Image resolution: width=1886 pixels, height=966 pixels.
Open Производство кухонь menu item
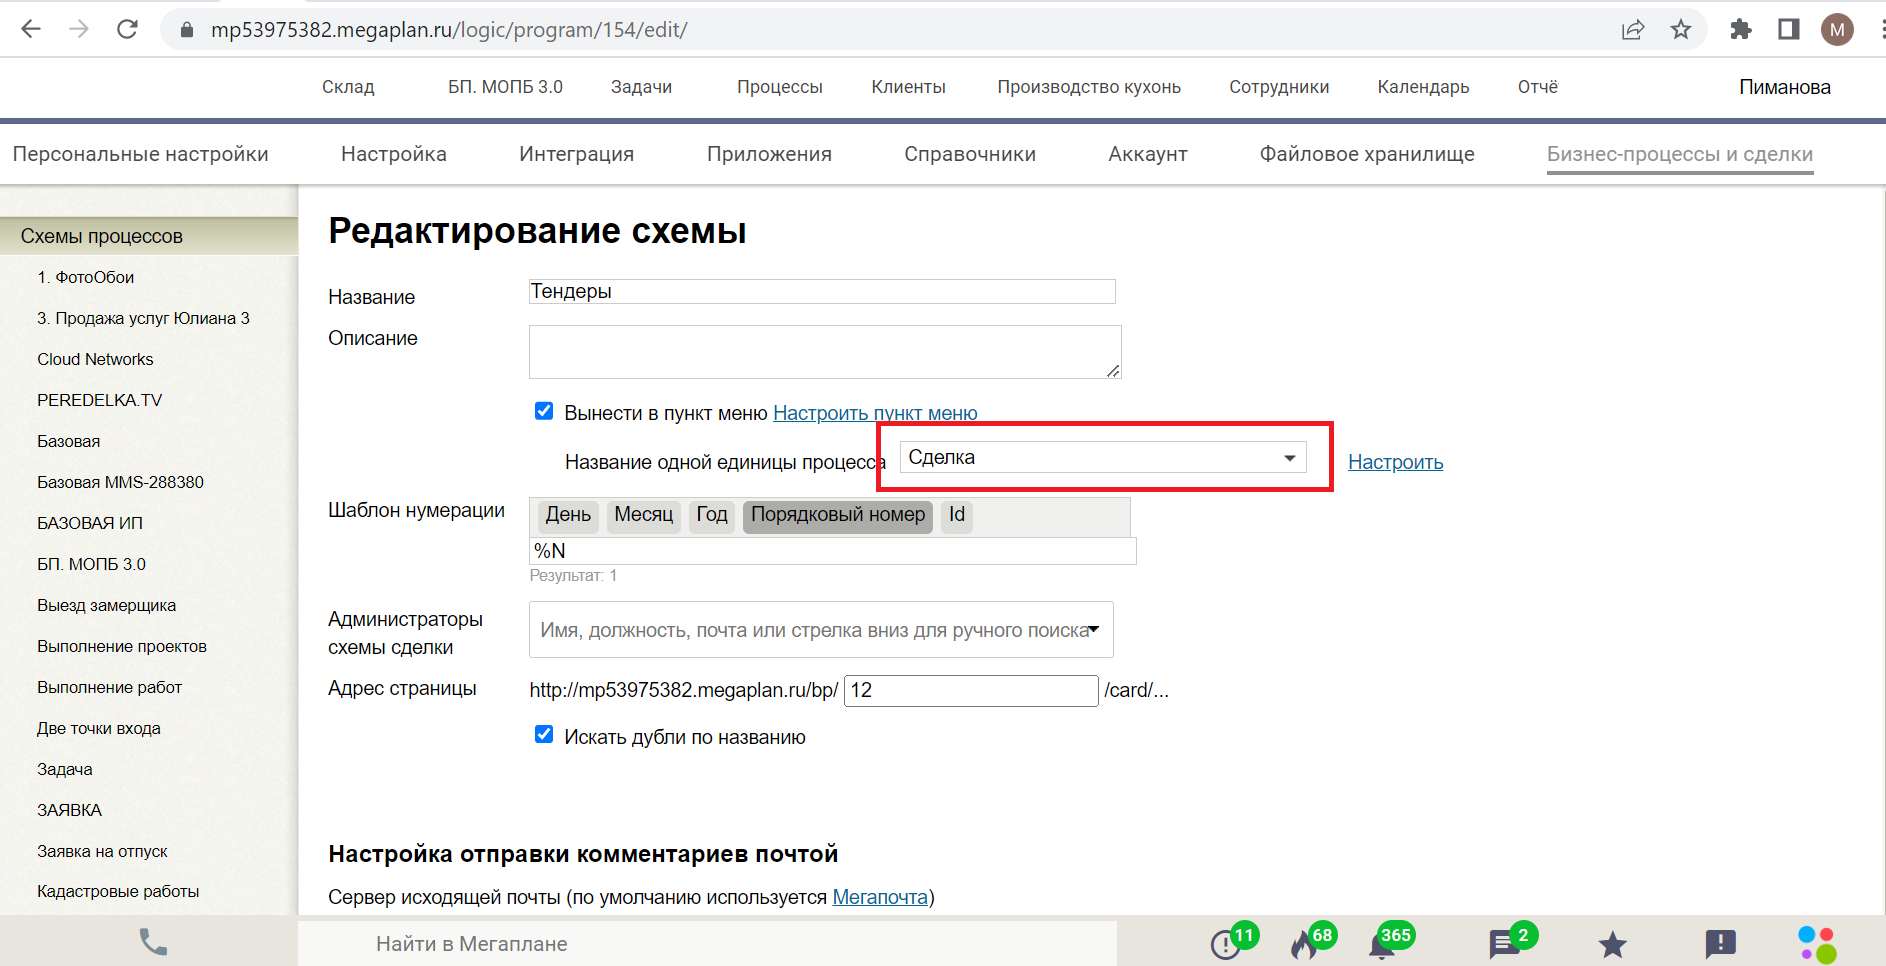[x=1089, y=87]
